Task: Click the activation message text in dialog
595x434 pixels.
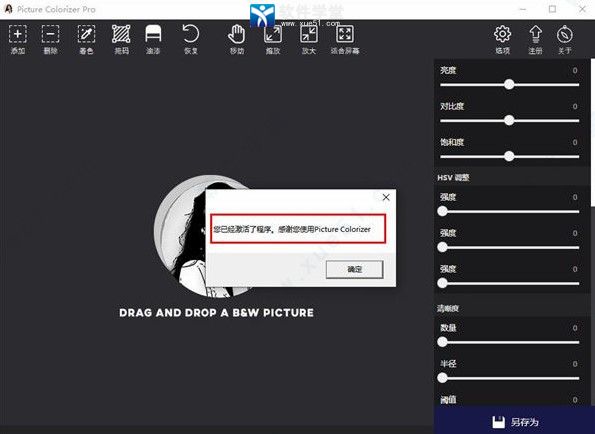Action: (292, 229)
